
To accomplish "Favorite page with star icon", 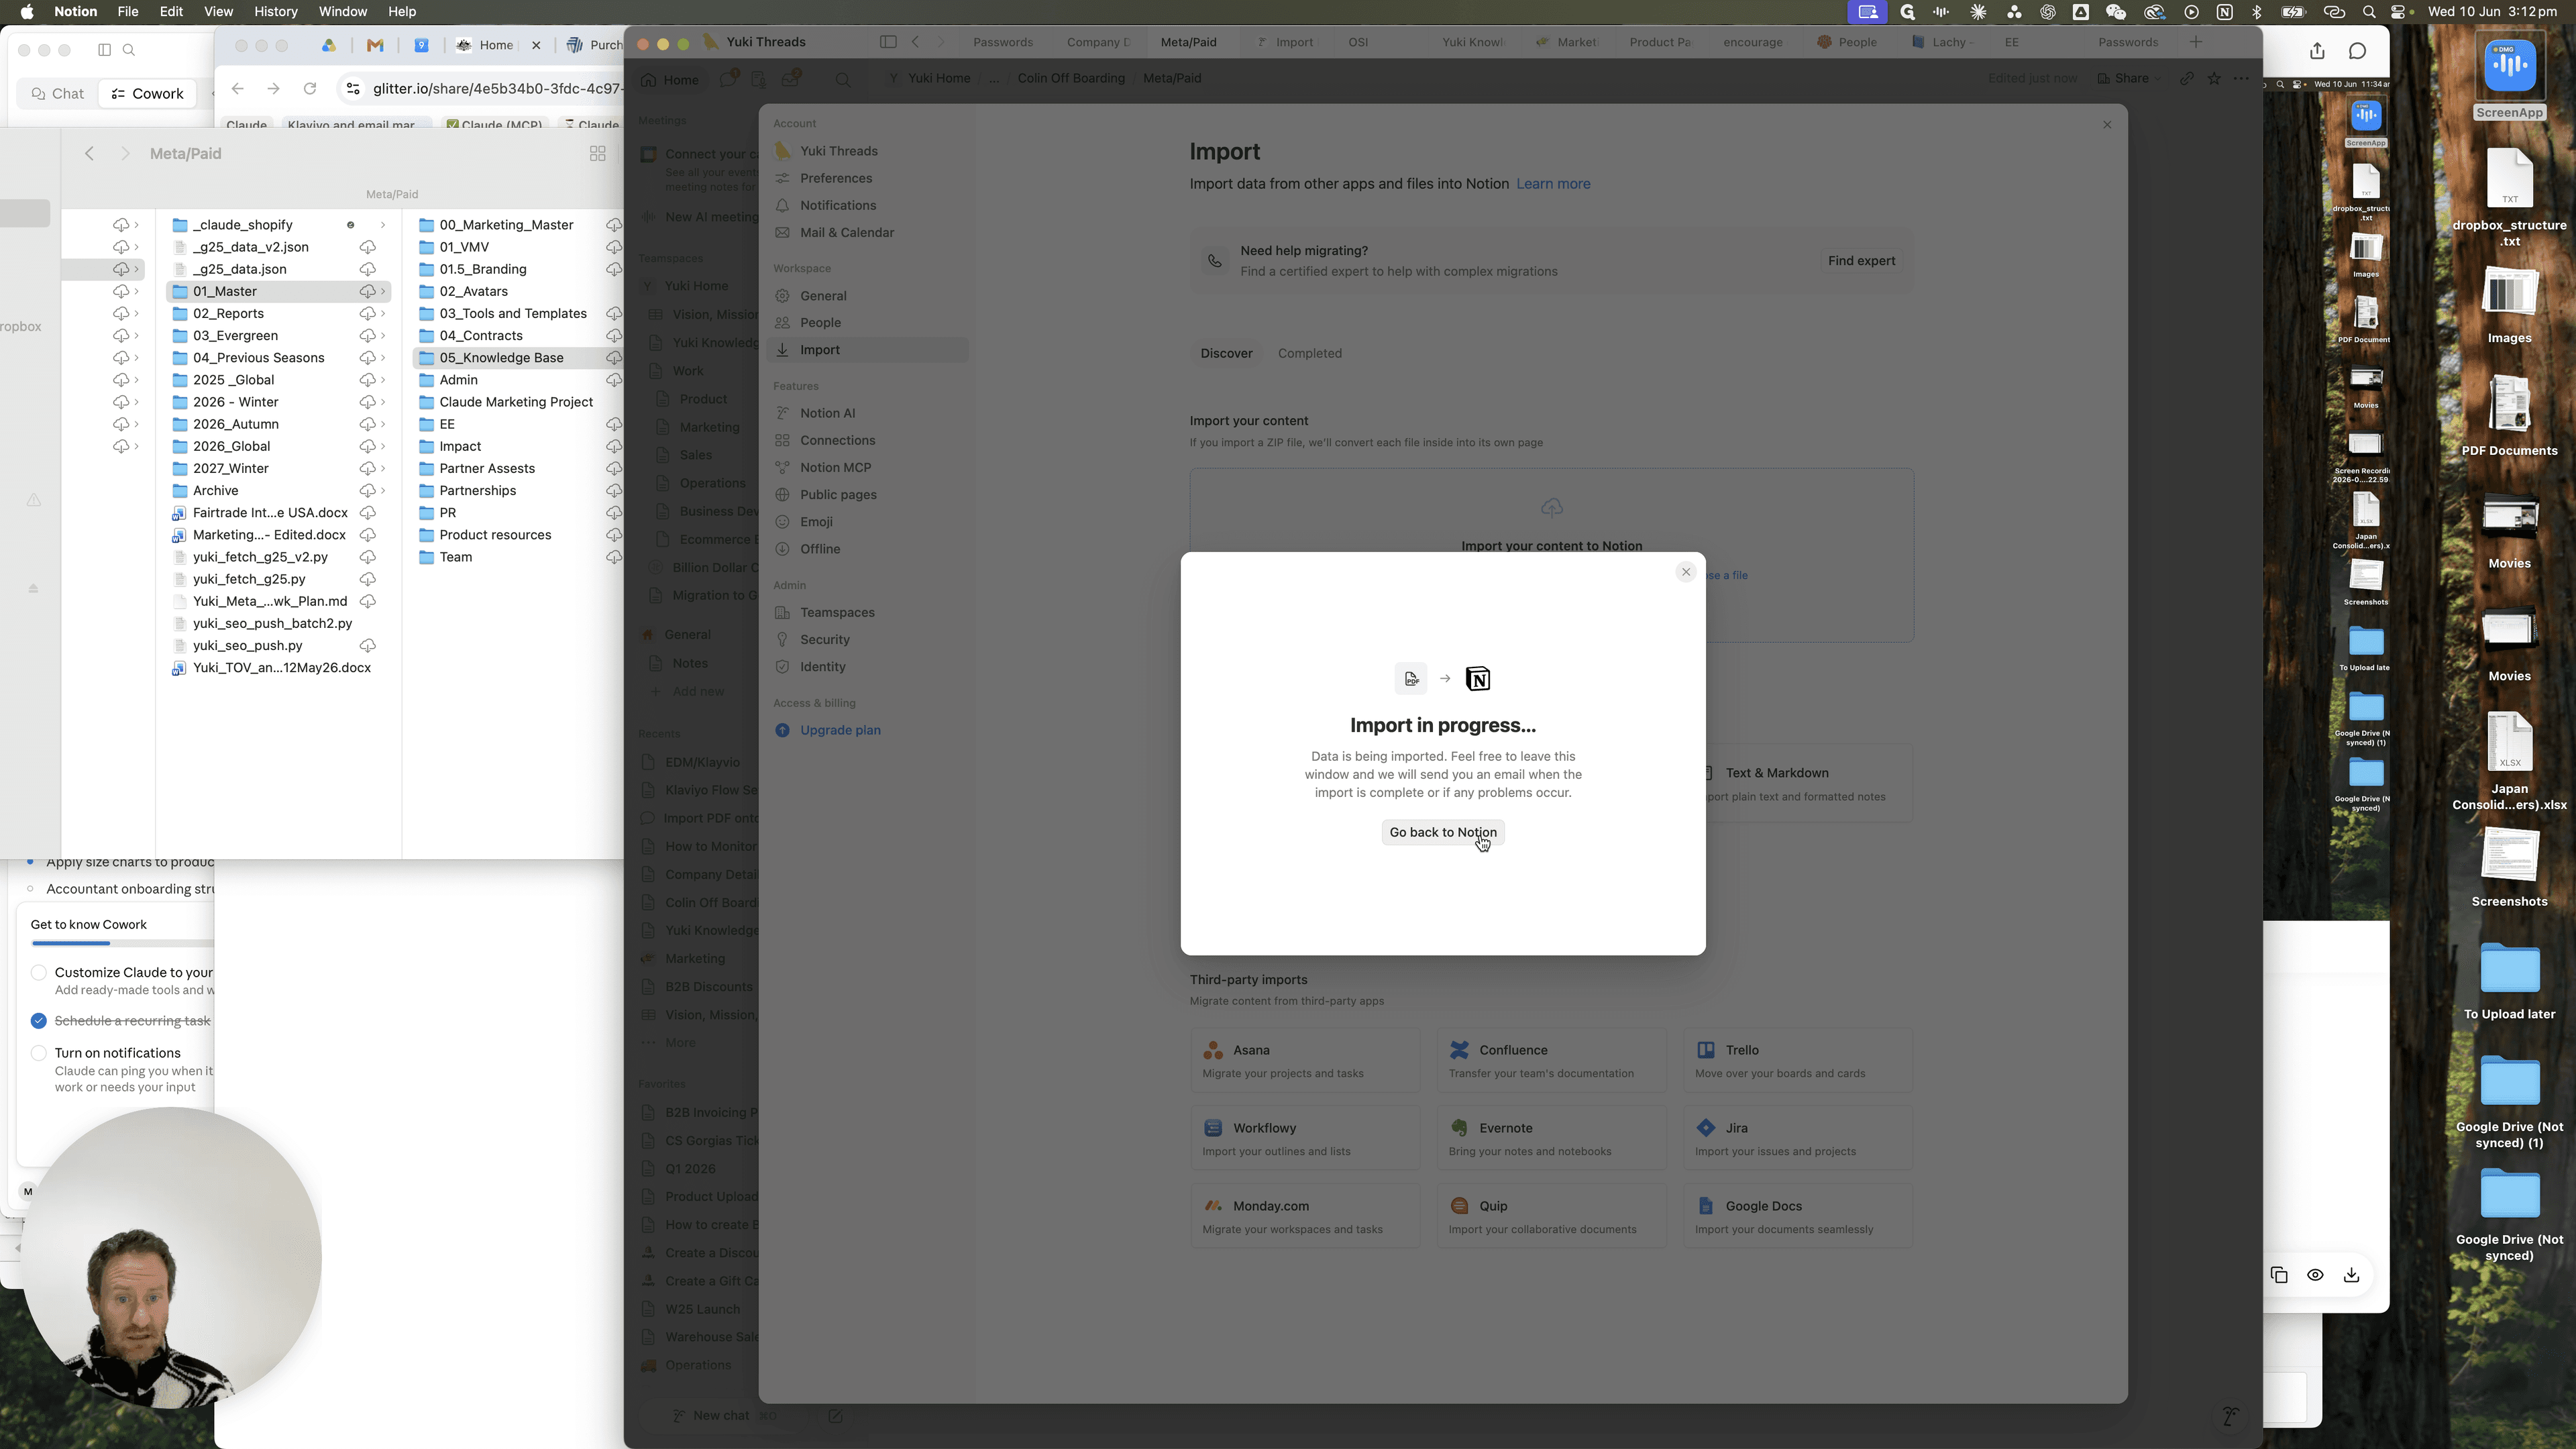I will click(2214, 78).
